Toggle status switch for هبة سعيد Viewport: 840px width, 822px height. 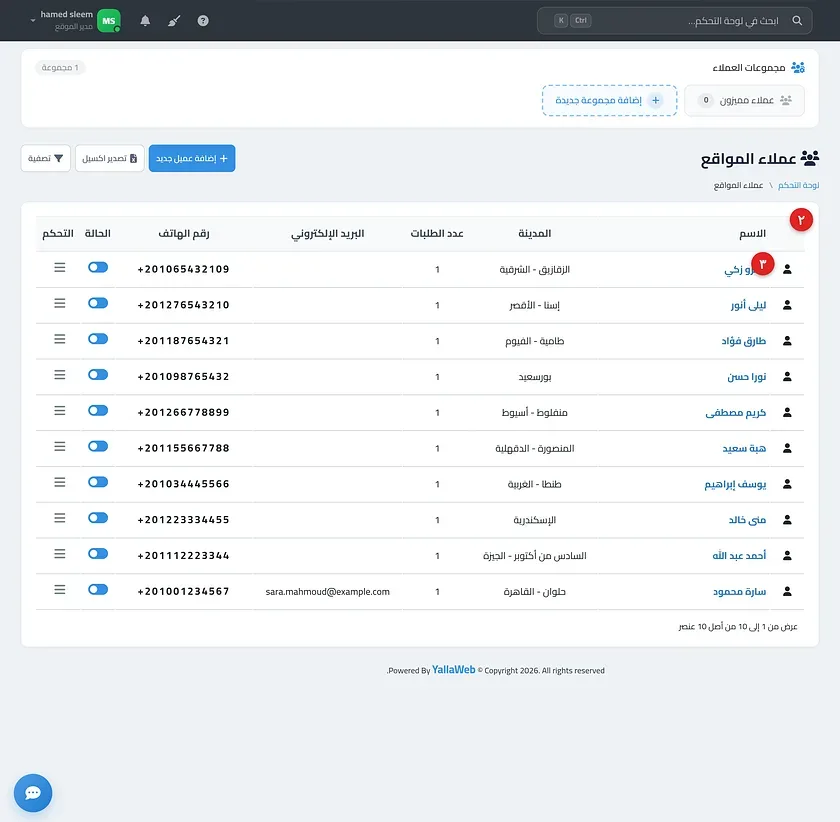98,446
